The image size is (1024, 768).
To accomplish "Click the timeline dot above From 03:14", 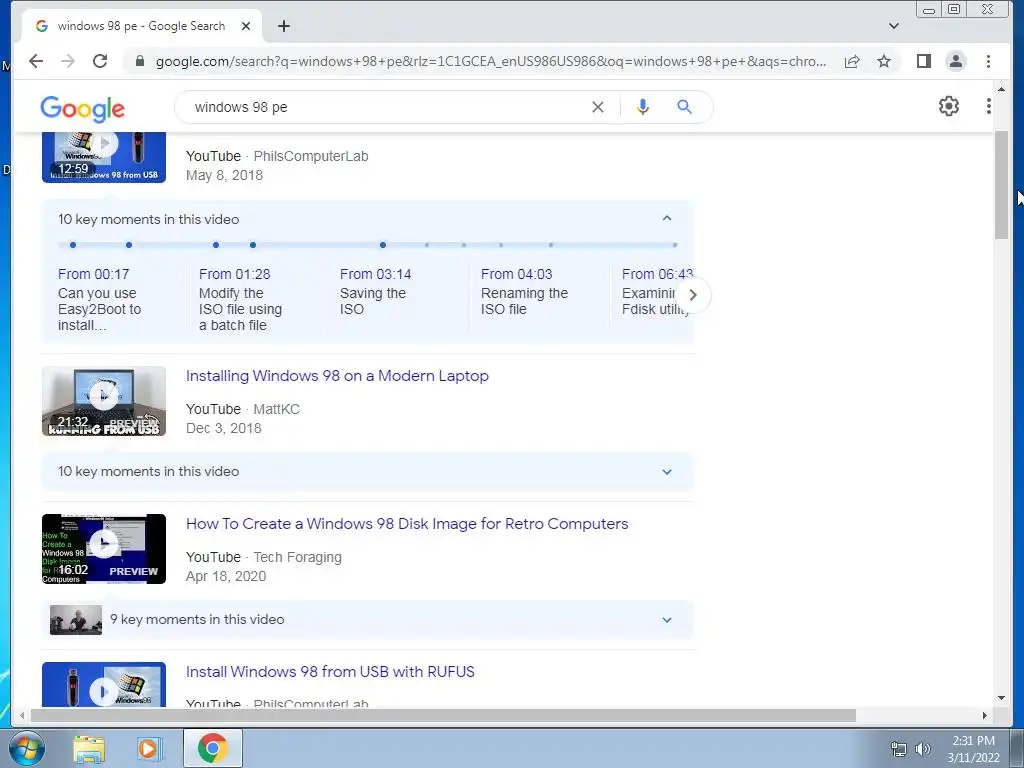I will tap(383, 245).
